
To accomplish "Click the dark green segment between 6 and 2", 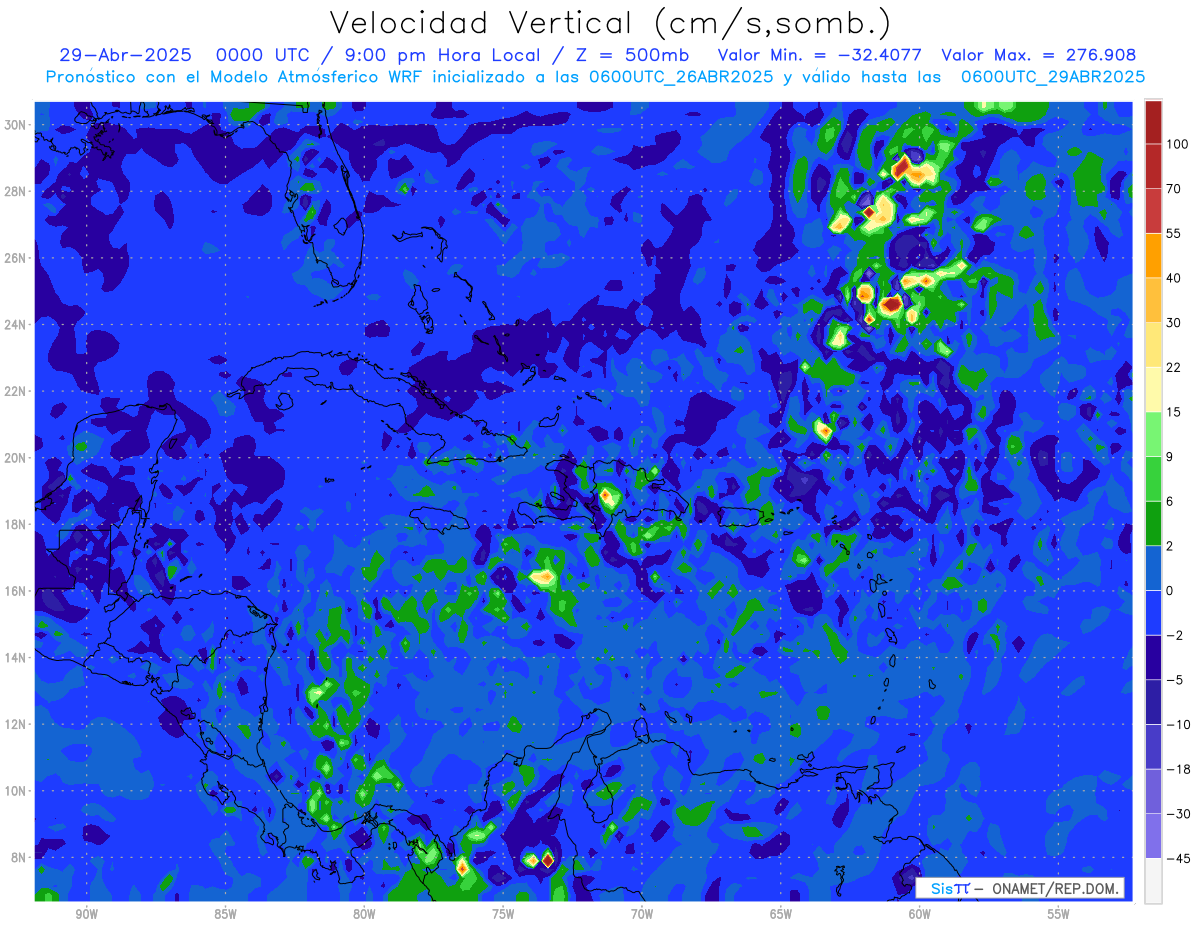I will click(1153, 522).
